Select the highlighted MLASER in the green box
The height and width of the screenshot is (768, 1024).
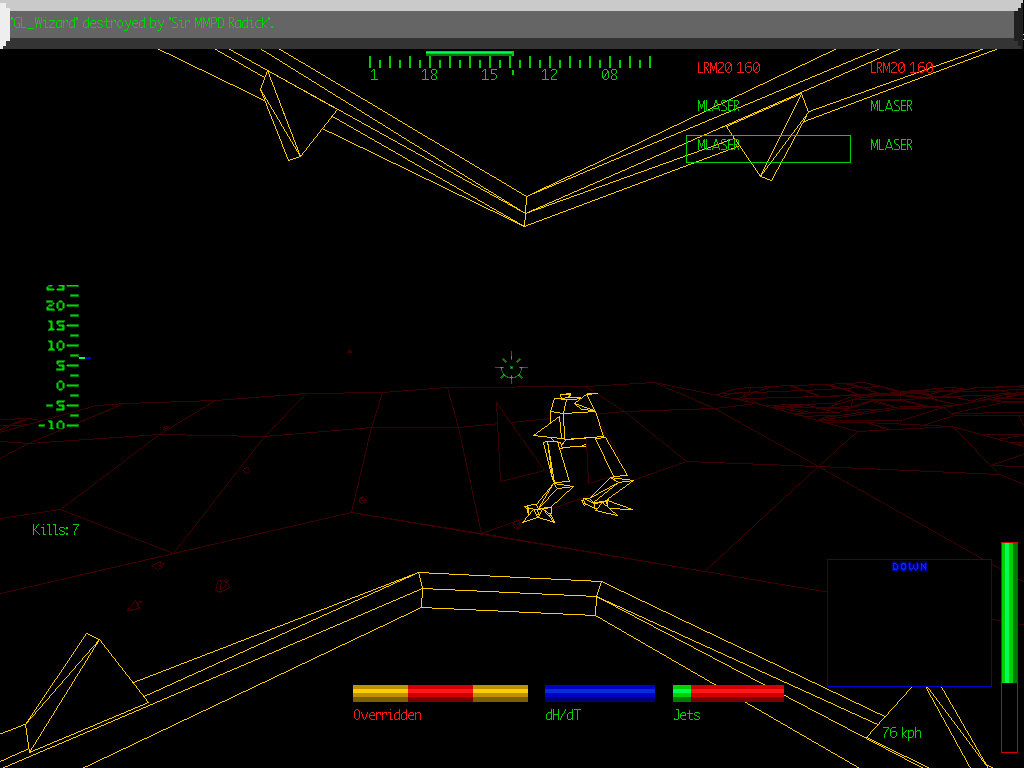pyautogui.click(x=718, y=146)
